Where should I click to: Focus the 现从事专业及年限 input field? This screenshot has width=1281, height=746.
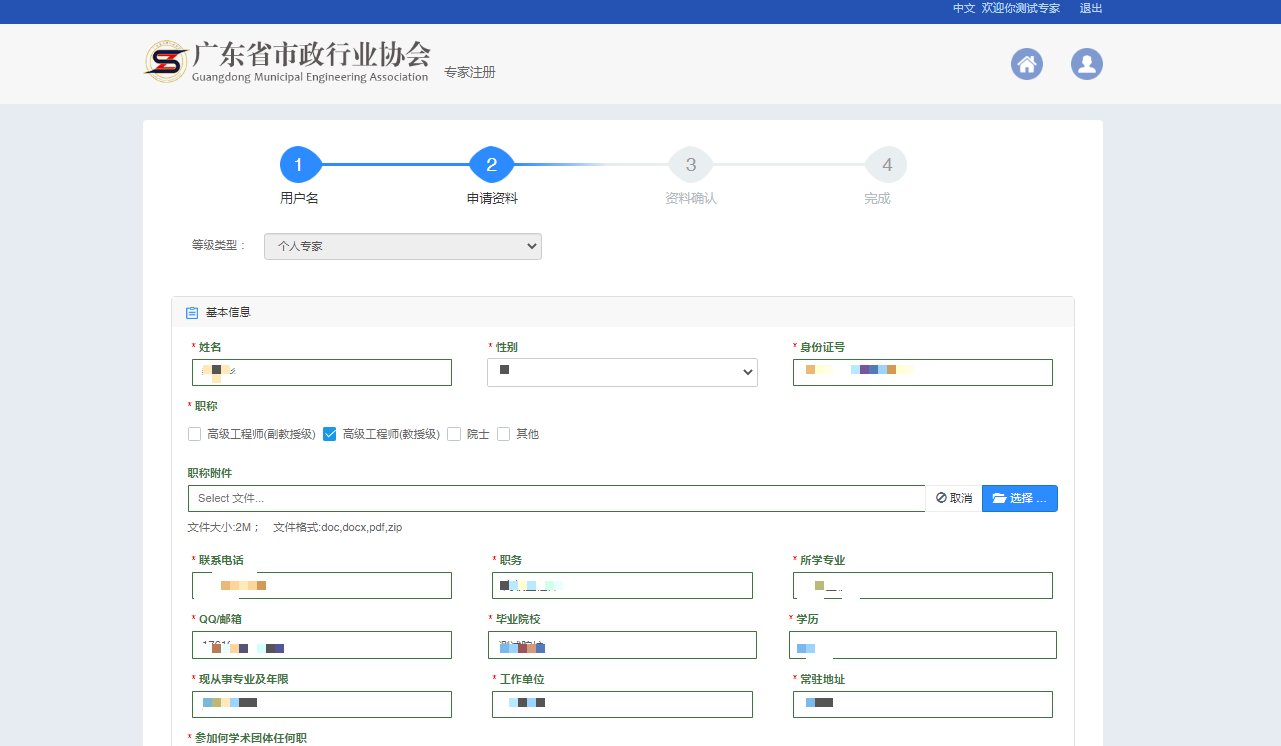(x=322, y=704)
